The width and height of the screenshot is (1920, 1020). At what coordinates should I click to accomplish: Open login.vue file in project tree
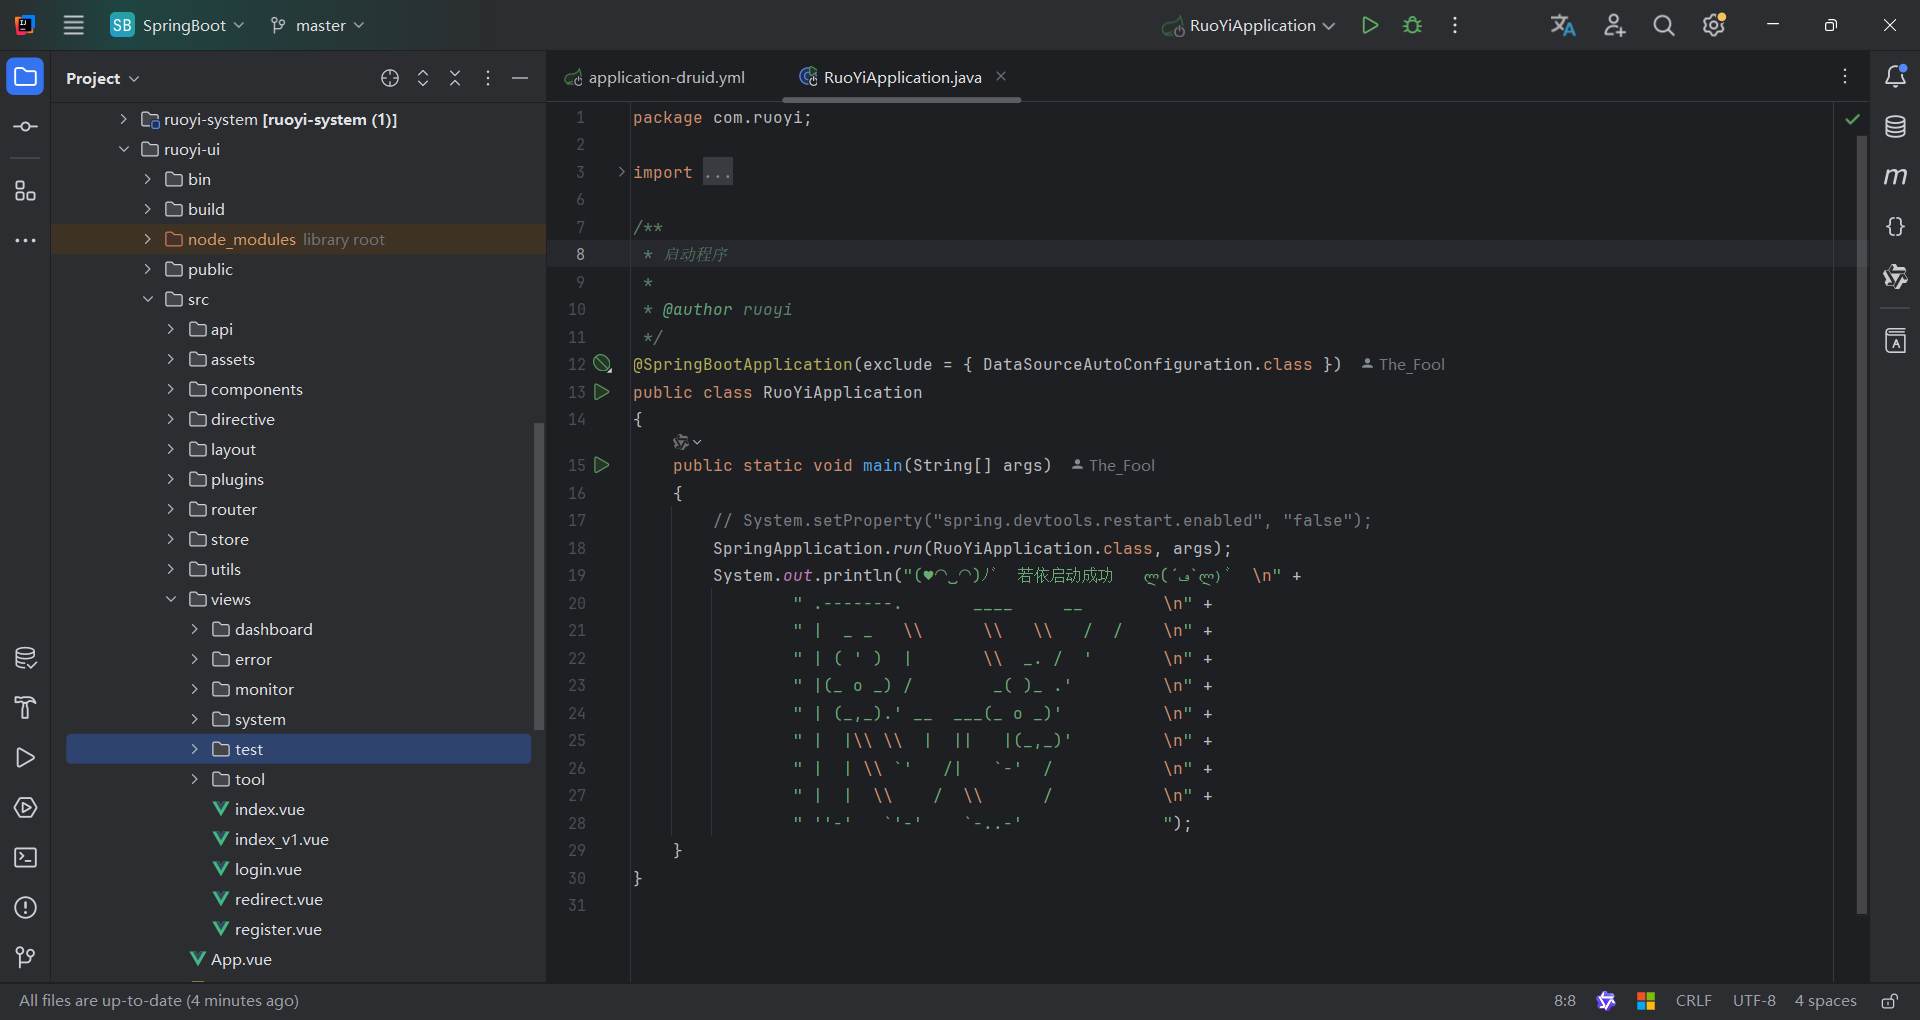coord(267,869)
